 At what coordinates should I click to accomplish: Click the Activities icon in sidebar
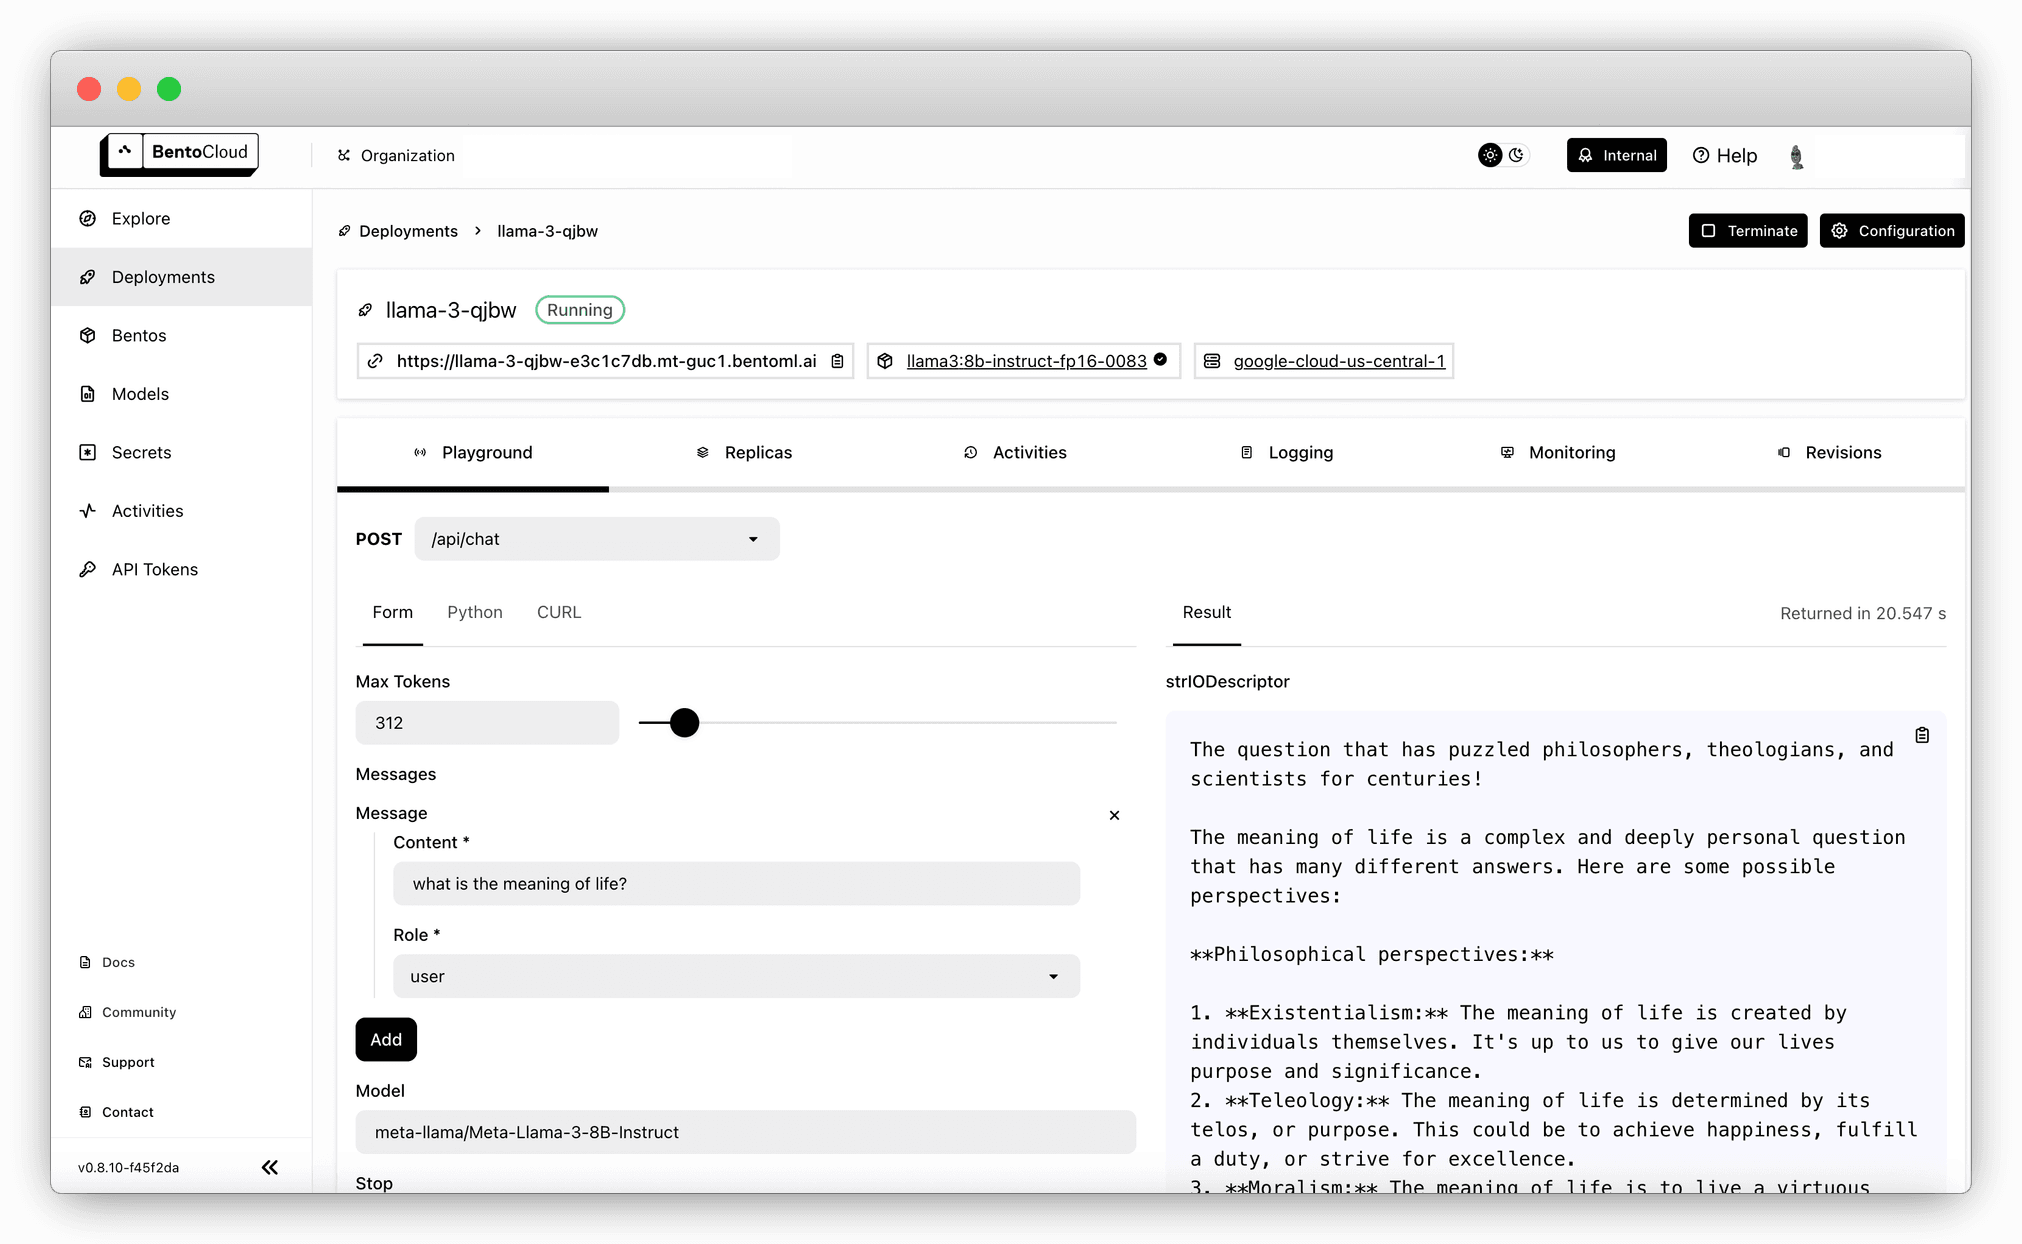pyautogui.click(x=90, y=510)
